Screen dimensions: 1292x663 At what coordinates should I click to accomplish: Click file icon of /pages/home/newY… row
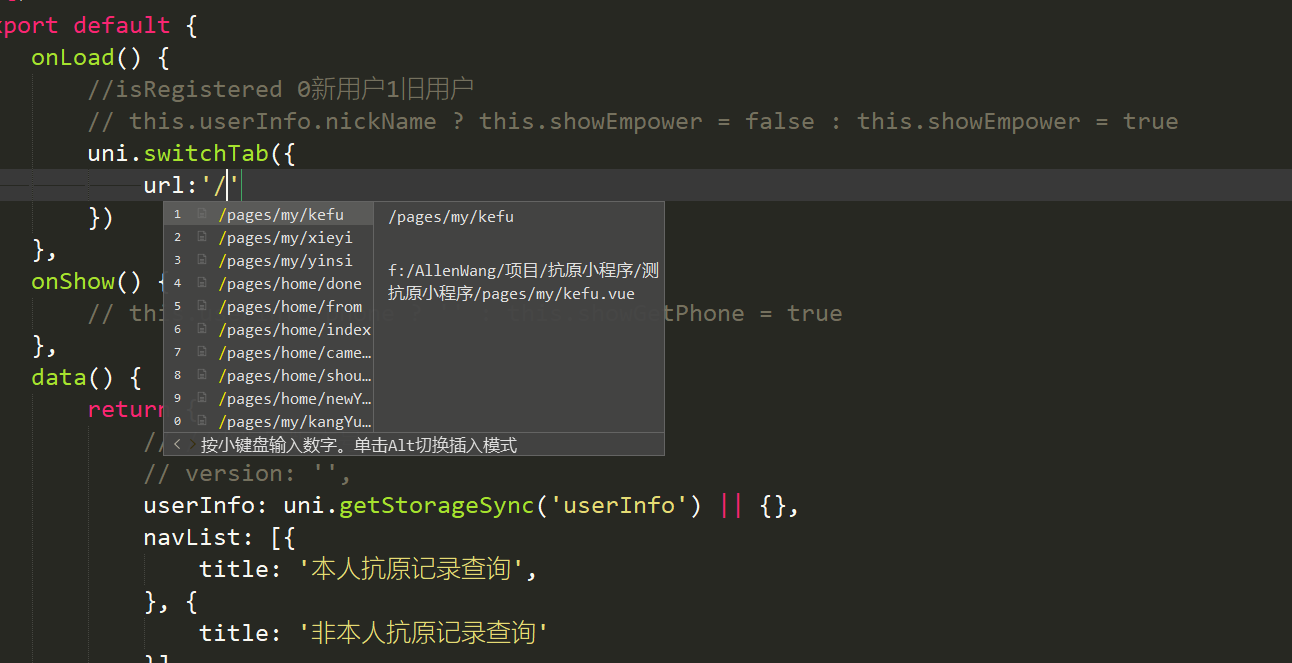(x=202, y=398)
